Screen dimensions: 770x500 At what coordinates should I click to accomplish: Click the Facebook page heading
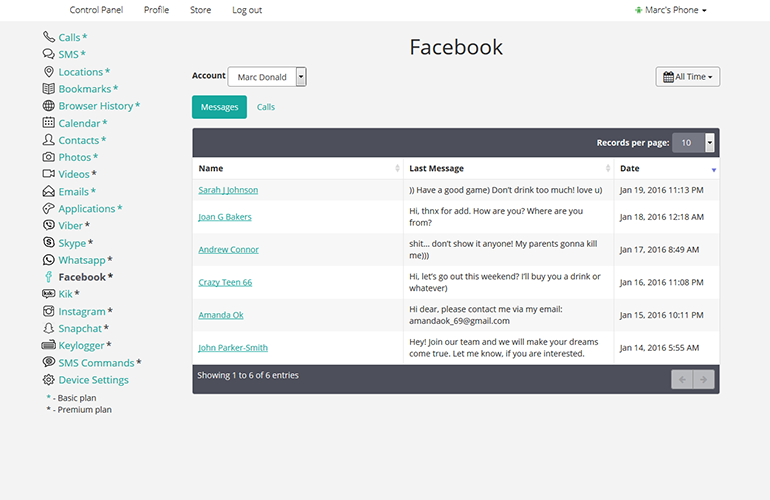click(x=456, y=47)
